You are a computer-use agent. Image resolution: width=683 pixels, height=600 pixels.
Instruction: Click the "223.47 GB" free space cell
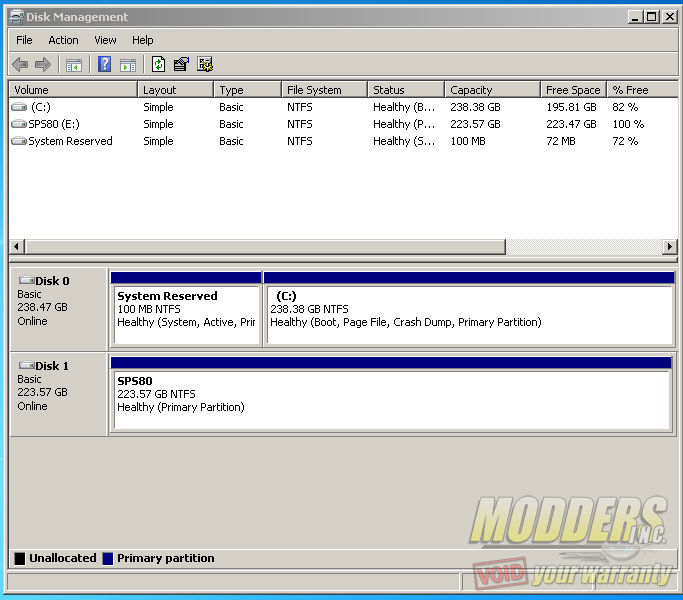pos(571,124)
